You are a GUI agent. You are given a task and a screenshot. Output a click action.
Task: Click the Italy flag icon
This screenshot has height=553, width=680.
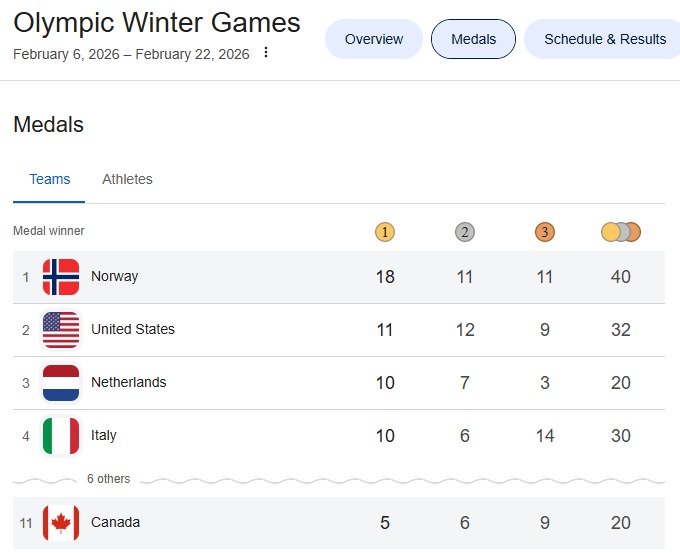point(61,436)
